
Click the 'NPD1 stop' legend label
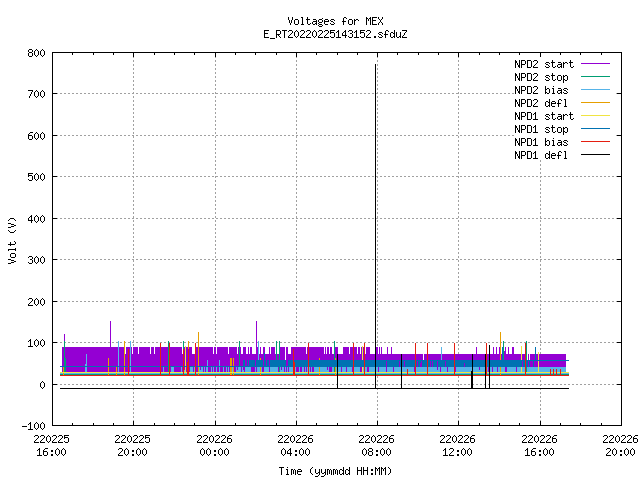click(541, 129)
